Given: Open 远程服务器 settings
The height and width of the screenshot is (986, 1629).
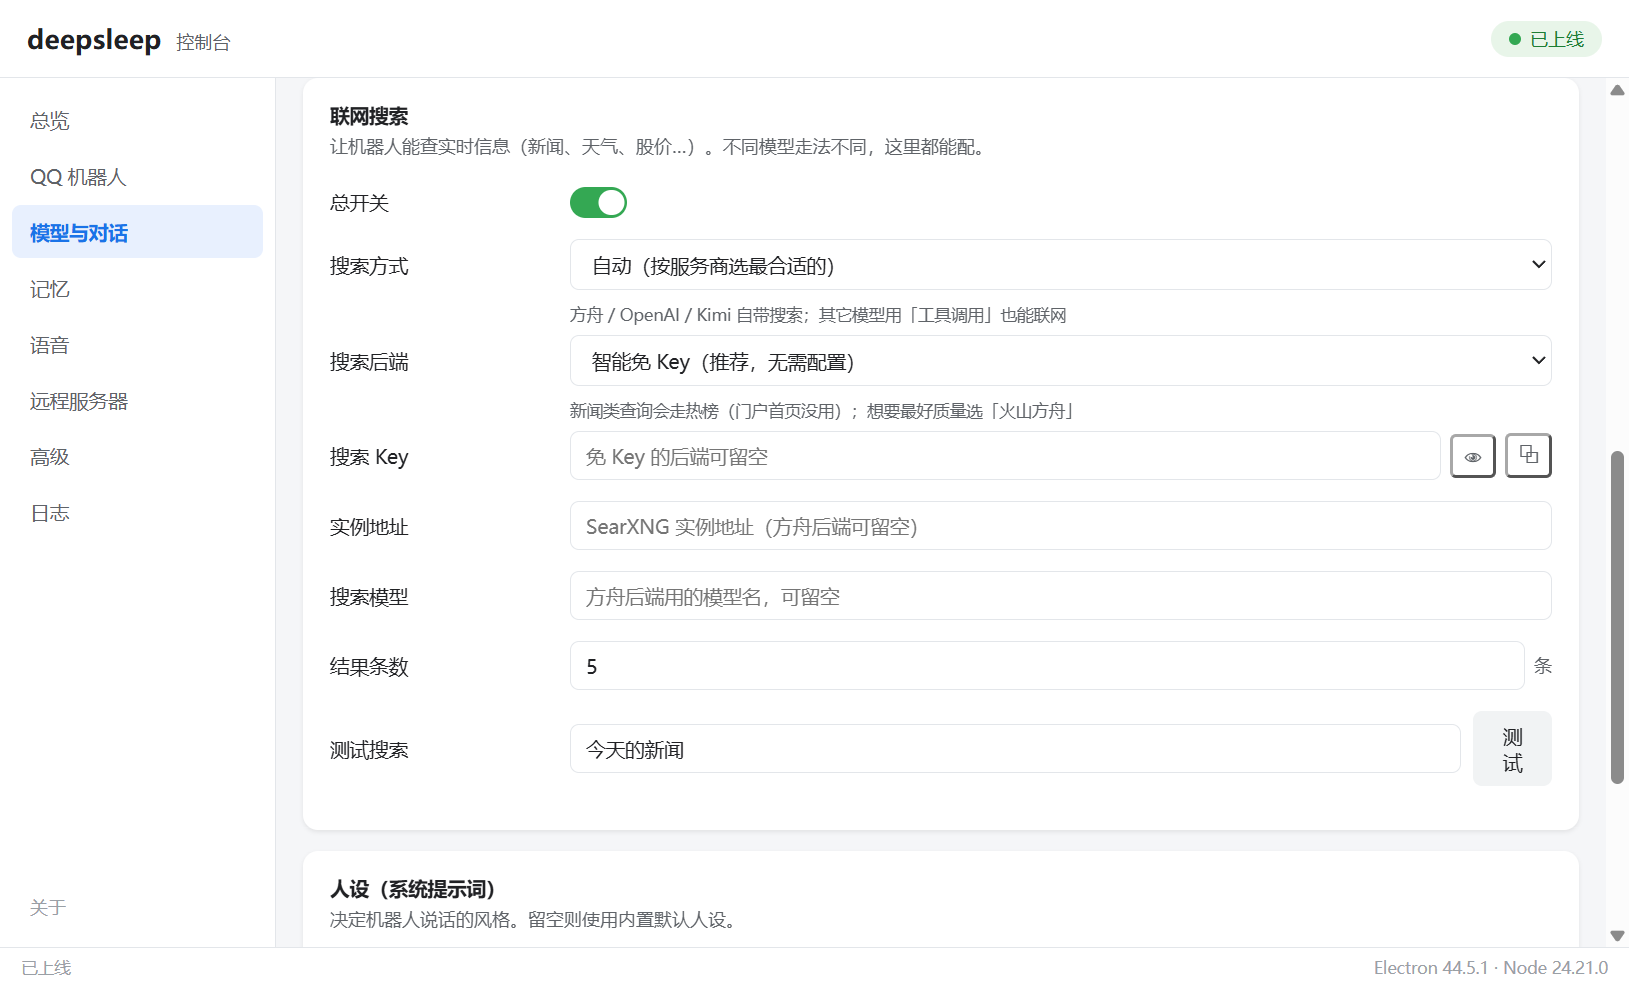Looking at the screenshot, I should coord(137,401).
